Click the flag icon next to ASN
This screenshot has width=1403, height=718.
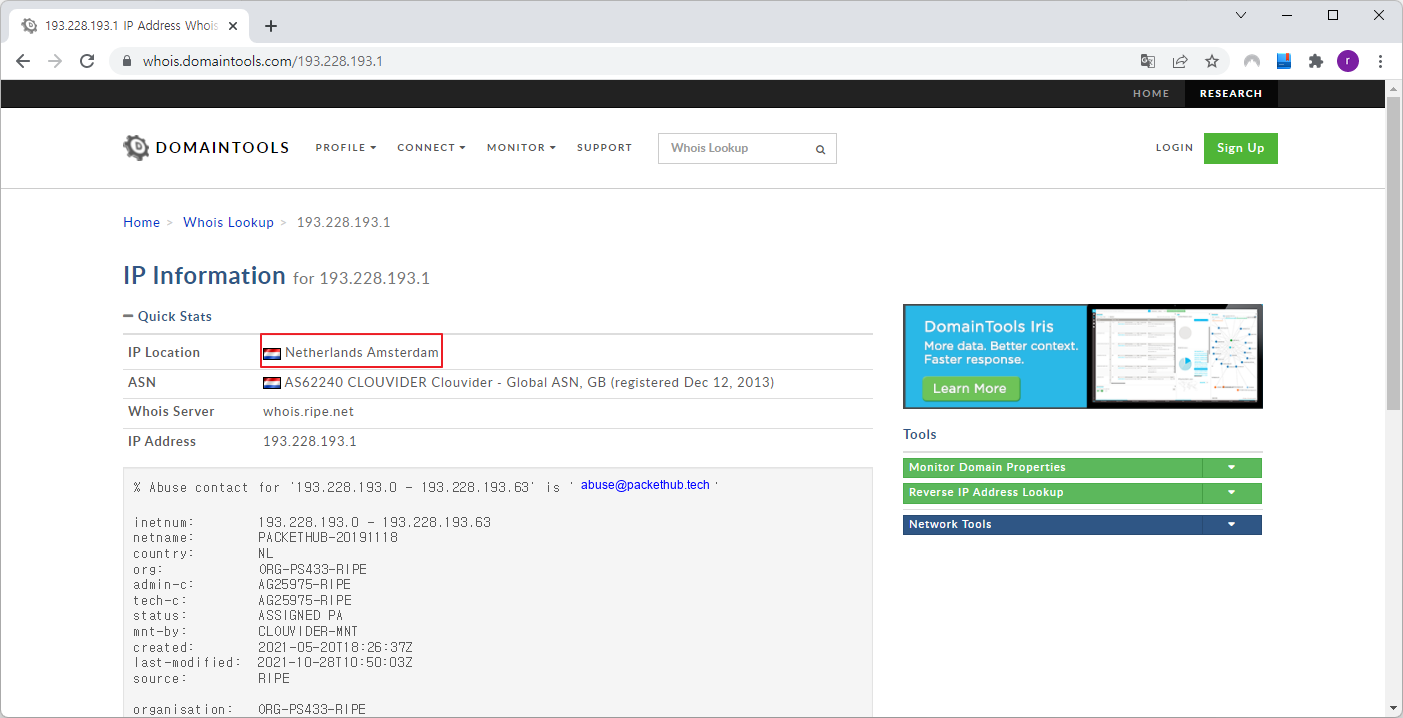click(272, 383)
